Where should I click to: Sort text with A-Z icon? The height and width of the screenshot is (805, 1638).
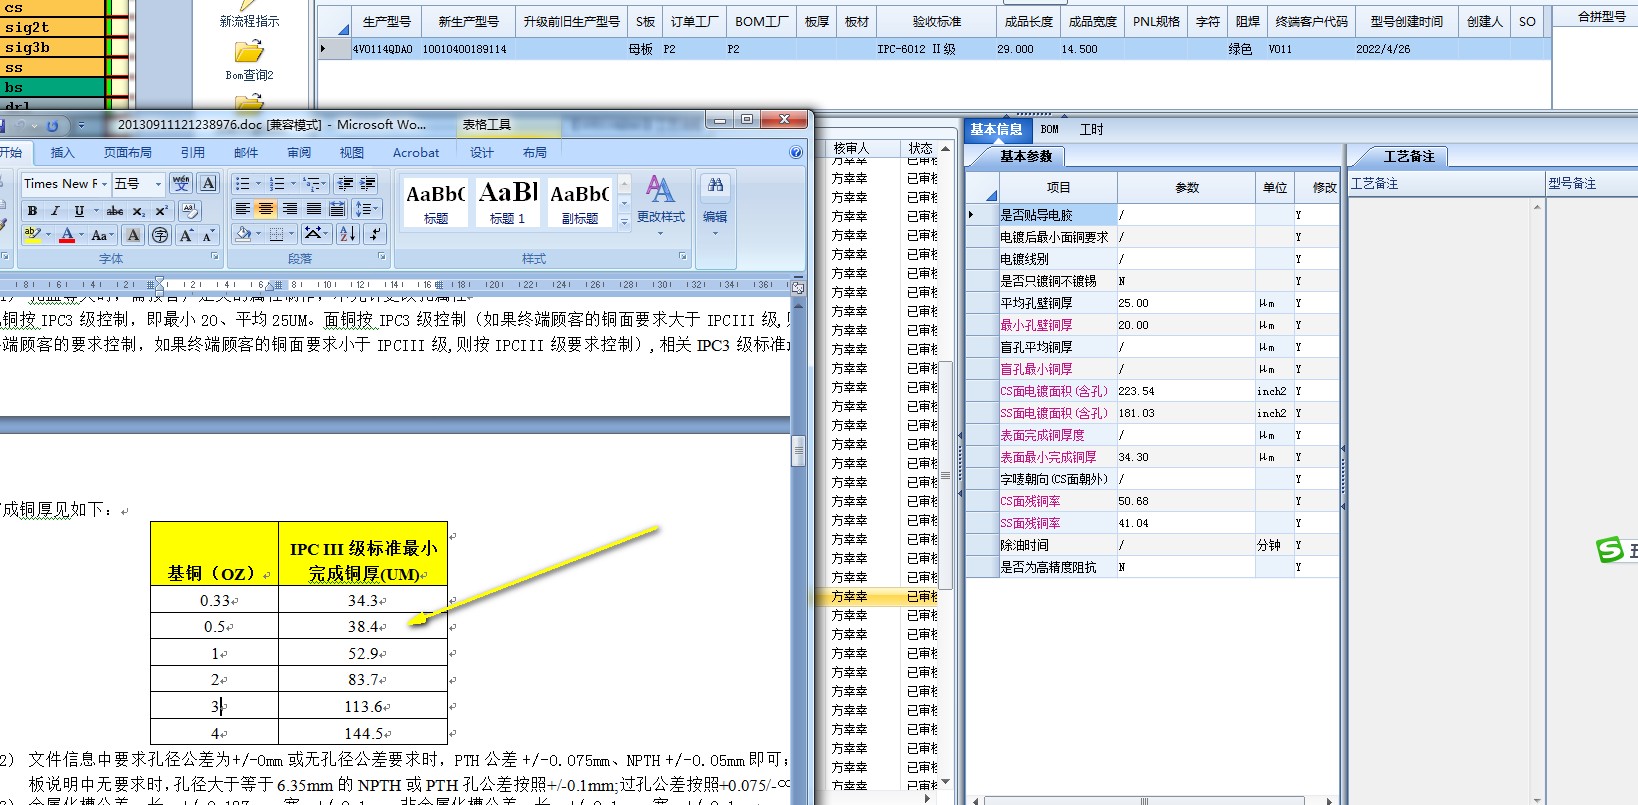click(347, 234)
